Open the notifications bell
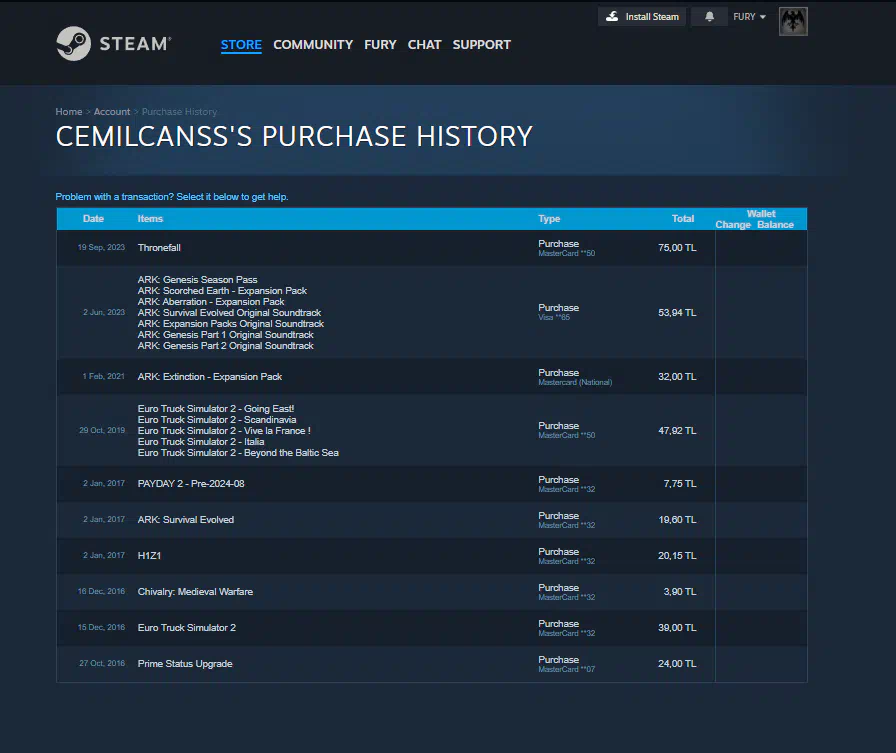896x753 pixels. [x=709, y=17]
